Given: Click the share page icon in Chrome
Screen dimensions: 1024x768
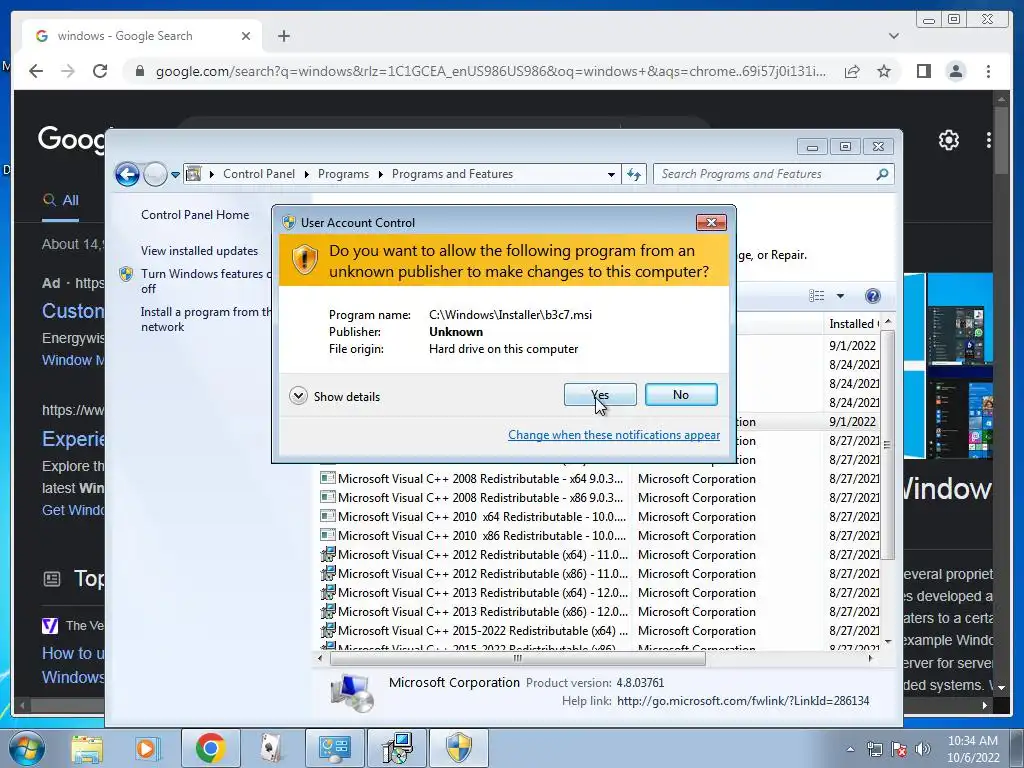Looking at the screenshot, I should pyautogui.click(x=852, y=71).
